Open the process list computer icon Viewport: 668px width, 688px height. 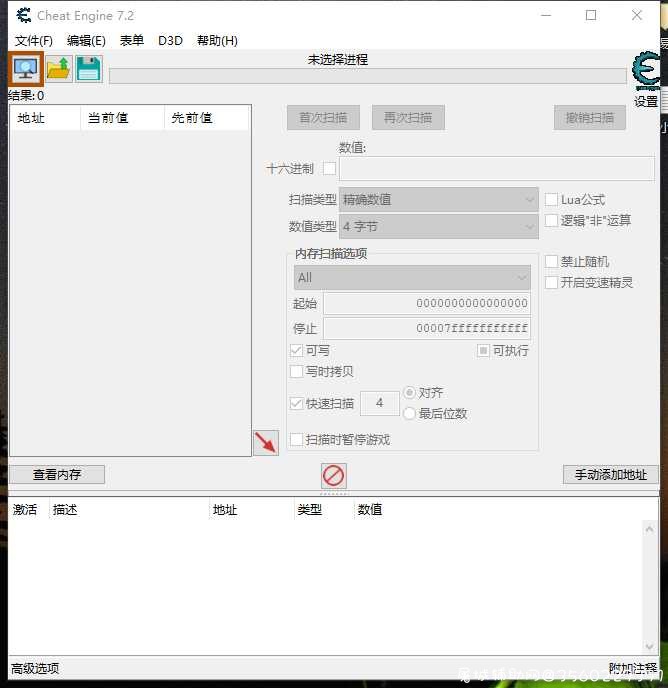(26, 69)
